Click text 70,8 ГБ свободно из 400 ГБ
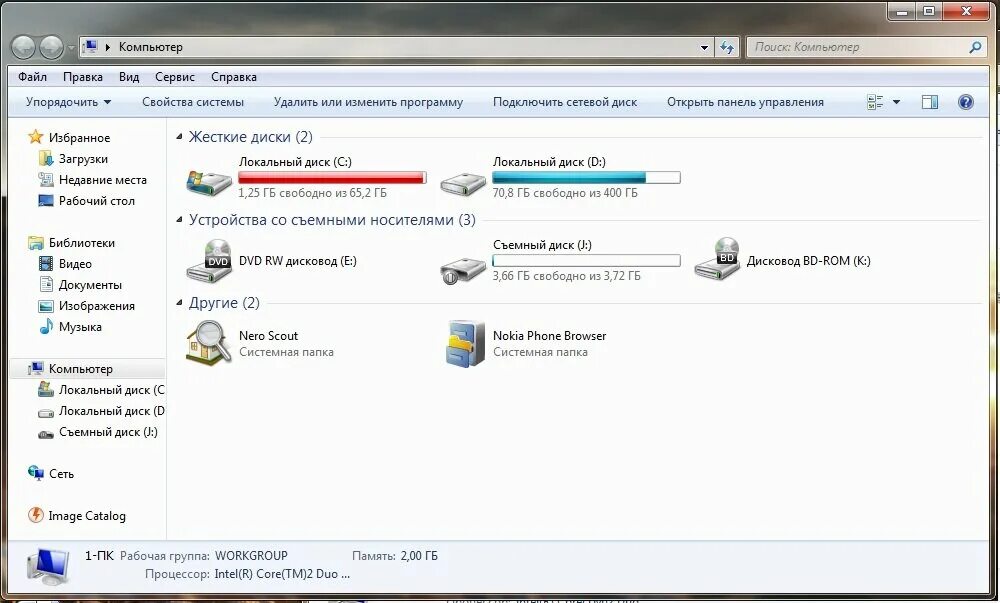This screenshot has height=603, width=1000. [x=565, y=193]
